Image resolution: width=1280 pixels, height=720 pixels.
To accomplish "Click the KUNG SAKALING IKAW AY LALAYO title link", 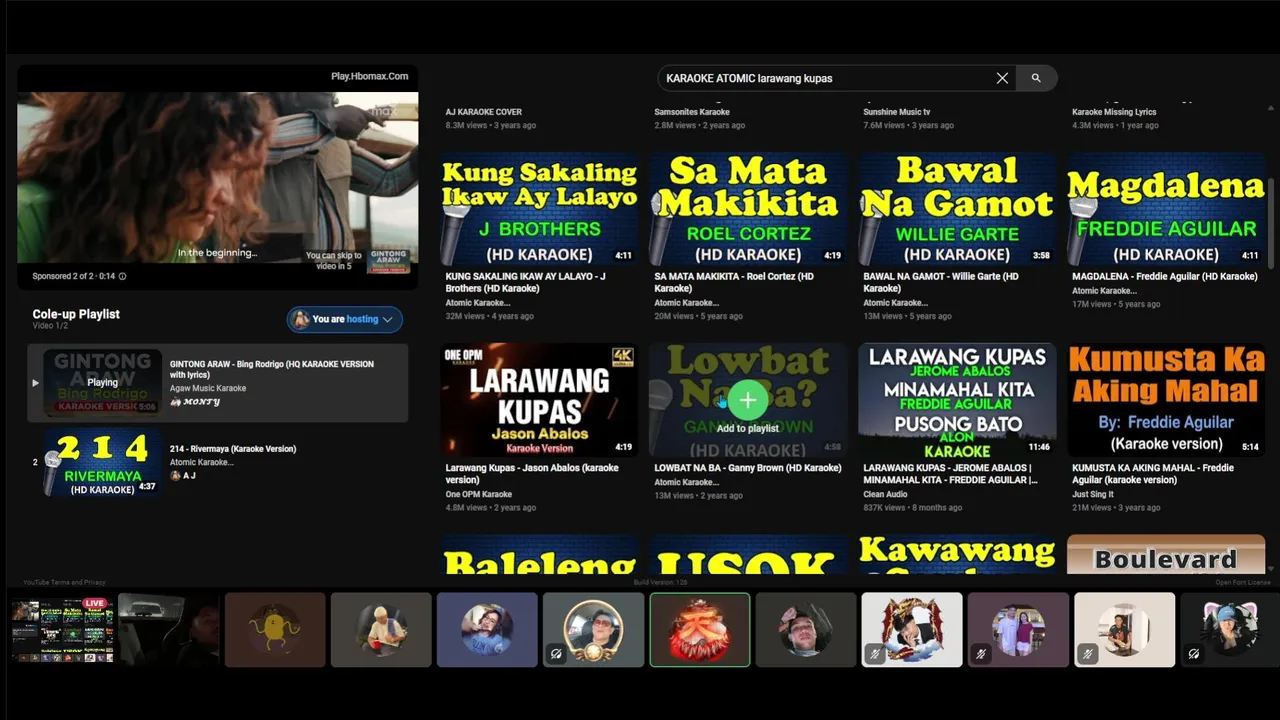I will click(x=526, y=282).
